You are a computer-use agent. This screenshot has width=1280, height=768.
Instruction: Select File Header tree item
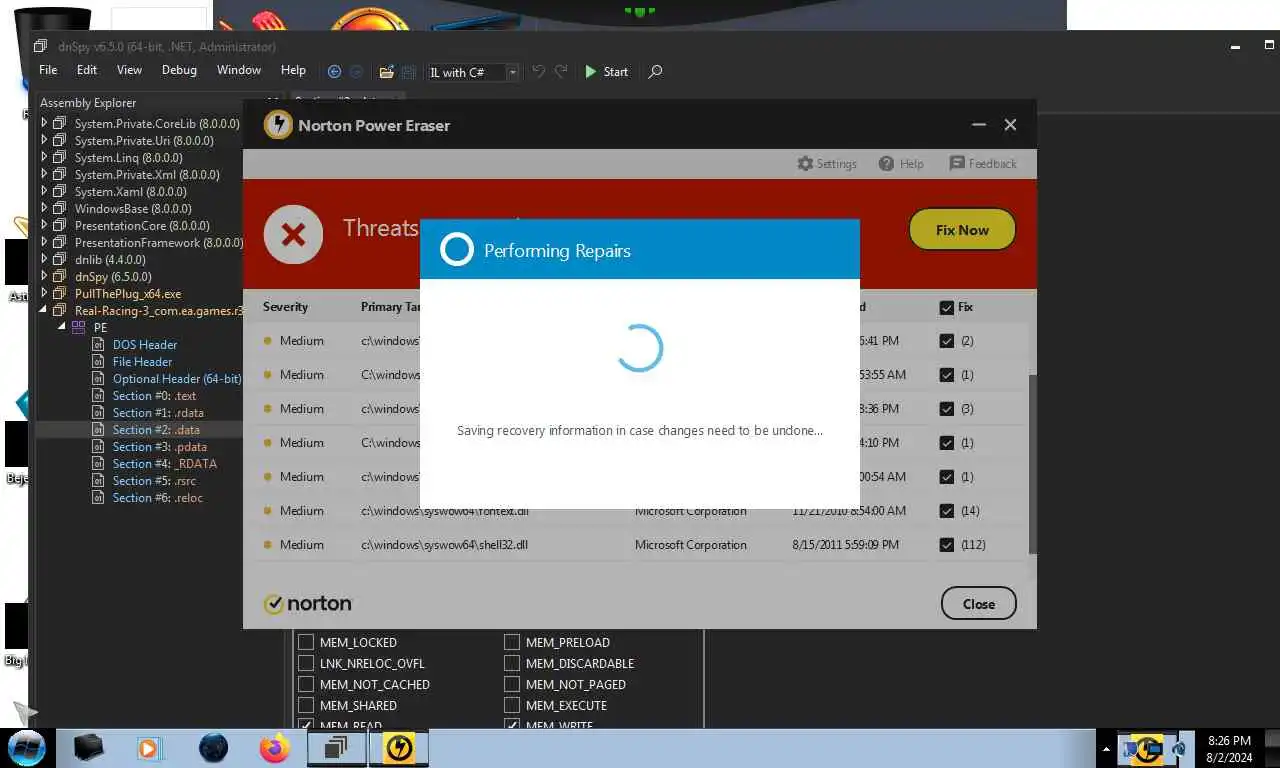click(142, 361)
